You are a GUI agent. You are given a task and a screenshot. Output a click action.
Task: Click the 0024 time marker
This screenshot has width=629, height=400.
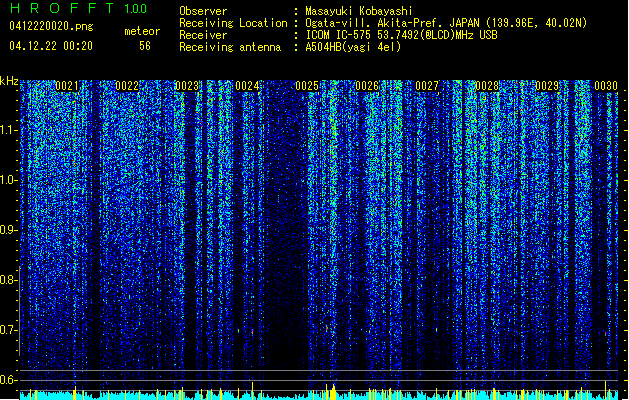click(247, 86)
